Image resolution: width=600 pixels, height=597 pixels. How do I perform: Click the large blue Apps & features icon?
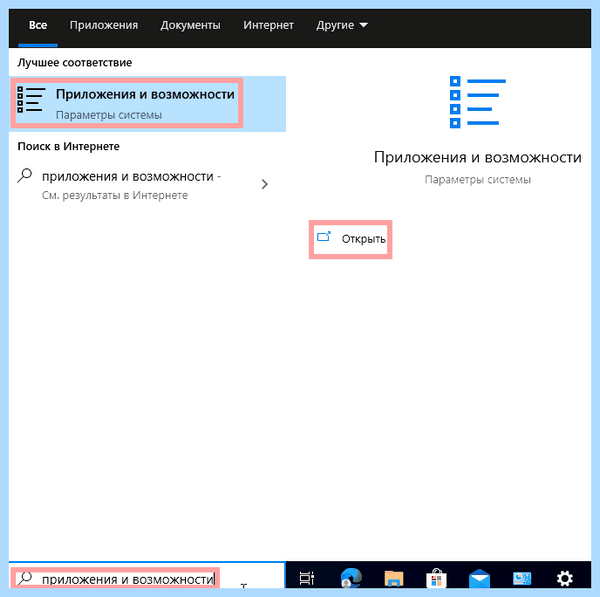[478, 102]
